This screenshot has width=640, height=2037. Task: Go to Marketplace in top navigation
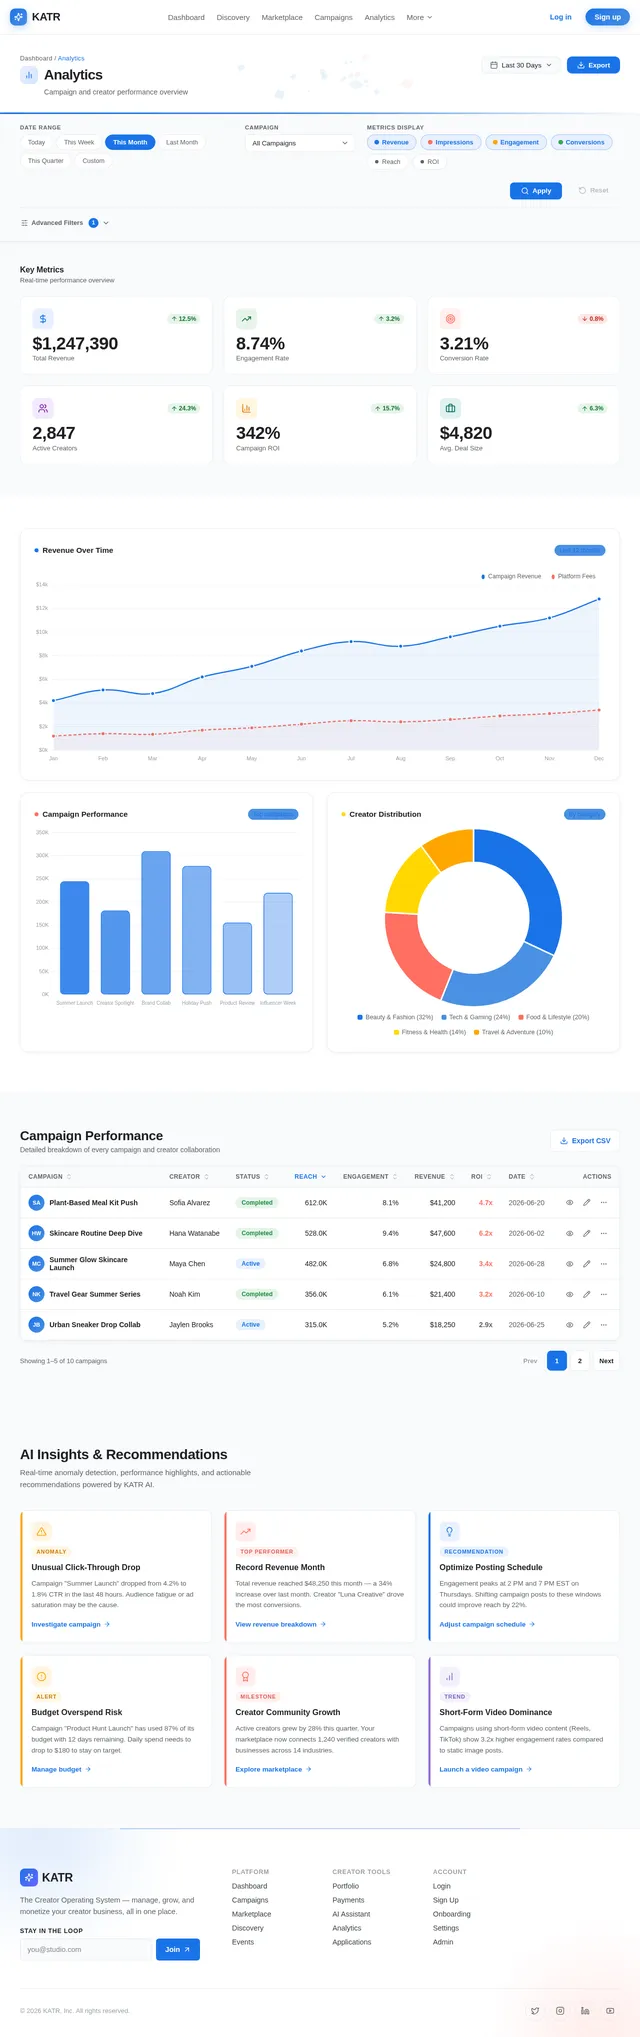pos(282,17)
